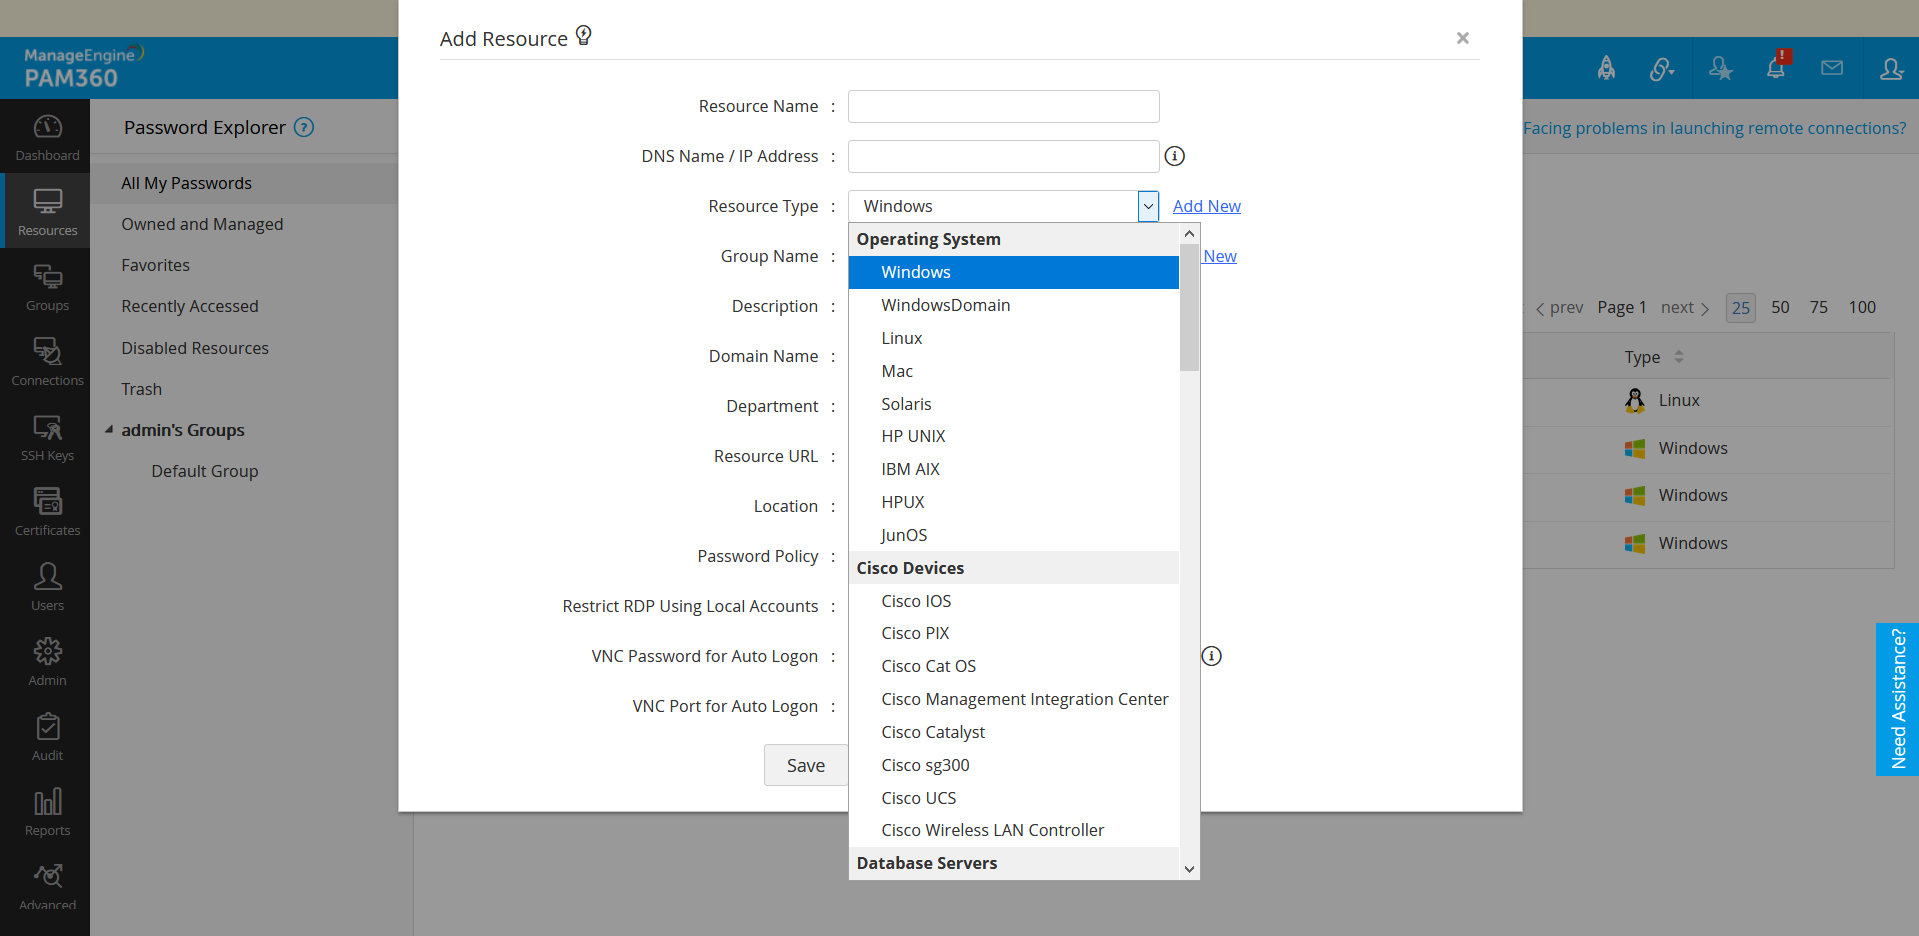
Task: Open Certificates section in sidebar
Action: click(x=47, y=512)
